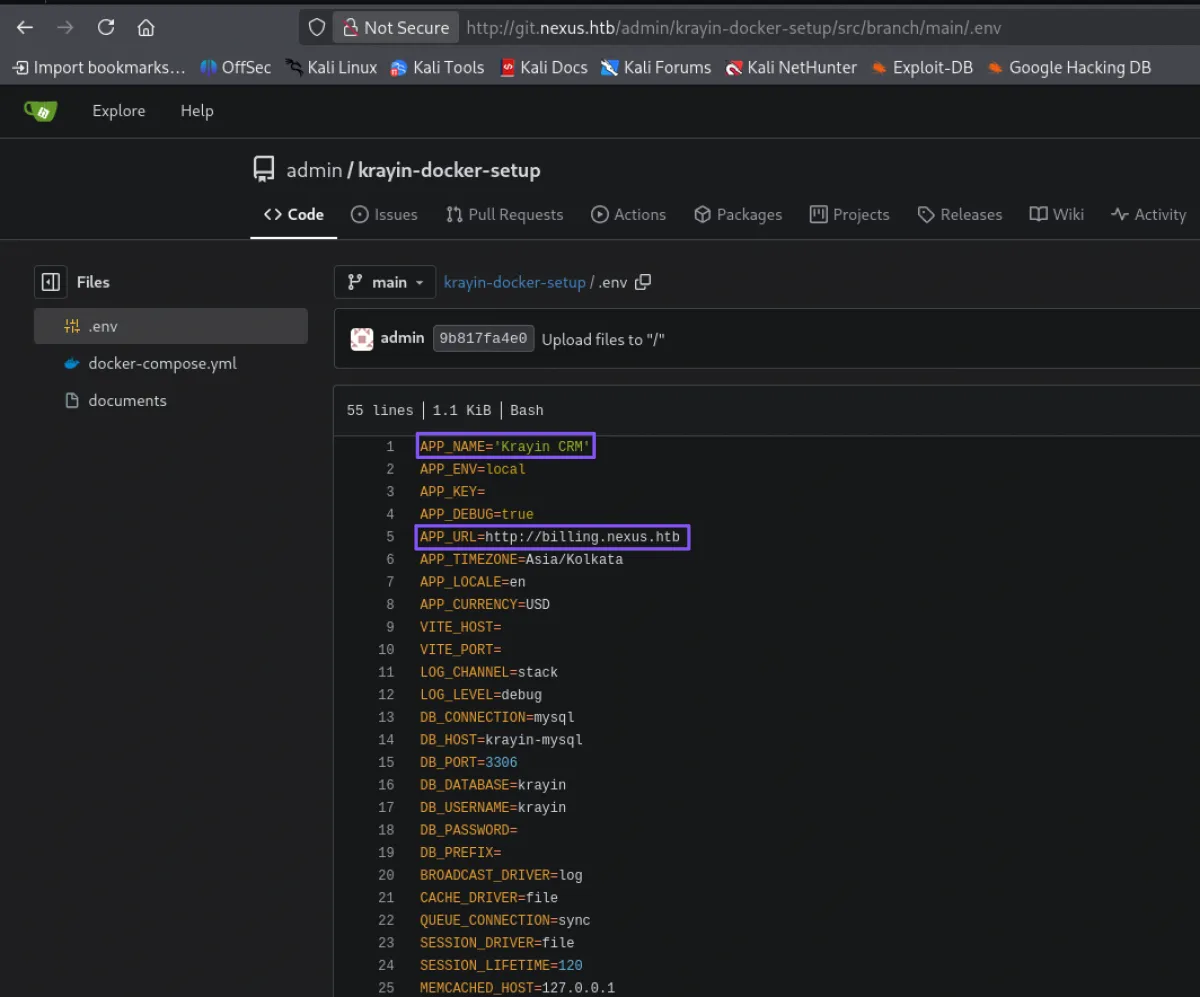Click the APP_NAME='Krayin CRM' line
This screenshot has height=997, width=1200.
point(506,447)
